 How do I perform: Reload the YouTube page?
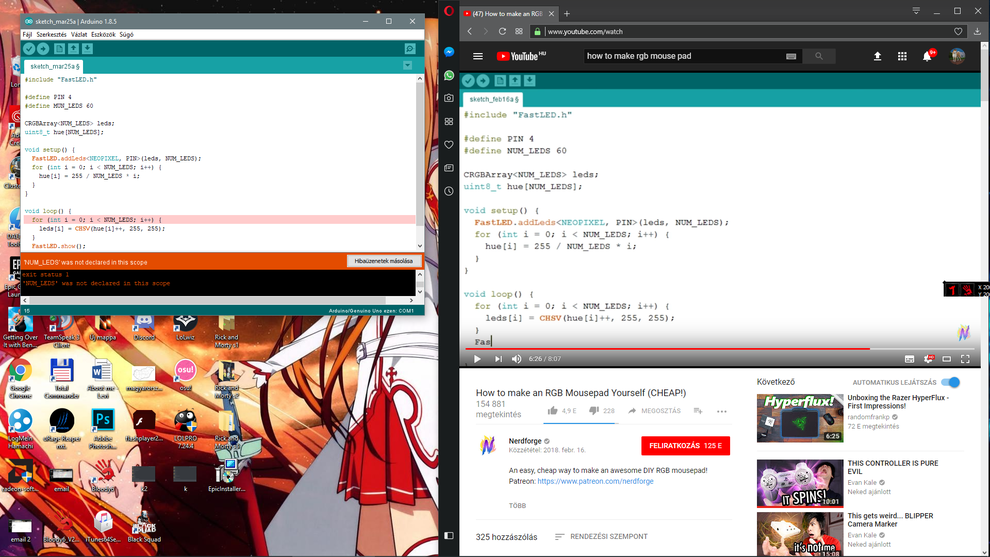(502, 31)
